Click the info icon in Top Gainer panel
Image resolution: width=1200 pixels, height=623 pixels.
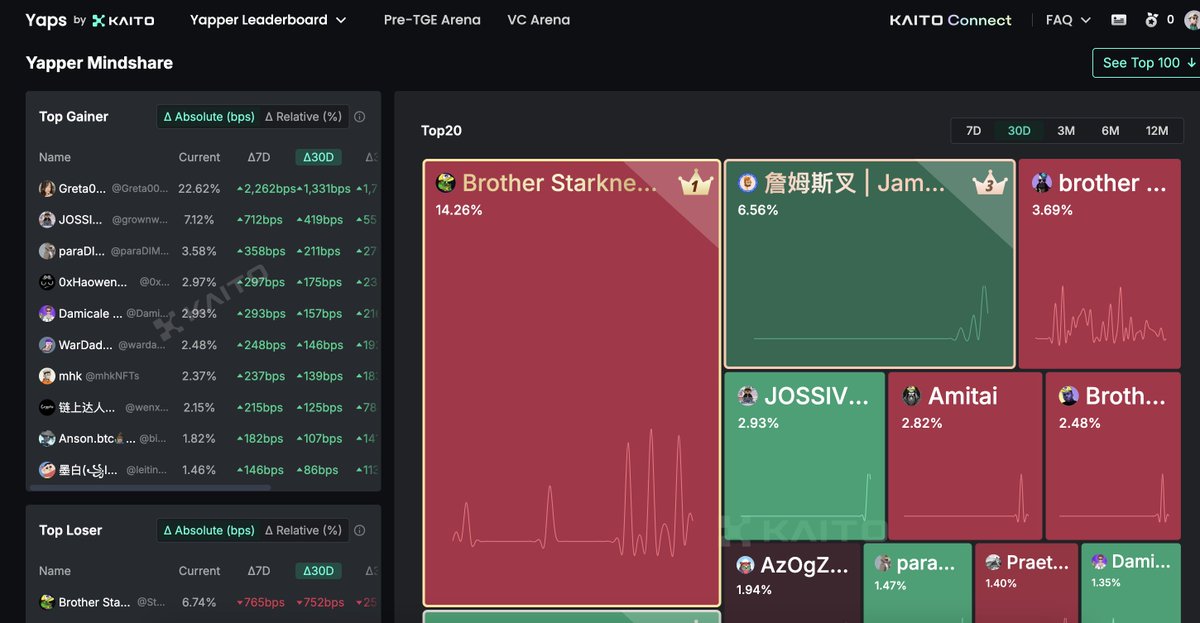(x=360, y=117)
